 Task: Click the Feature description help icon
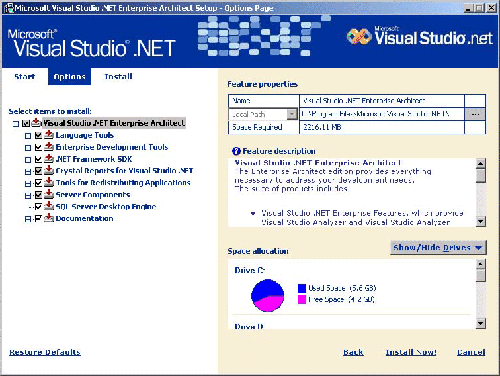pyautogui.click(x=236, y=151)
